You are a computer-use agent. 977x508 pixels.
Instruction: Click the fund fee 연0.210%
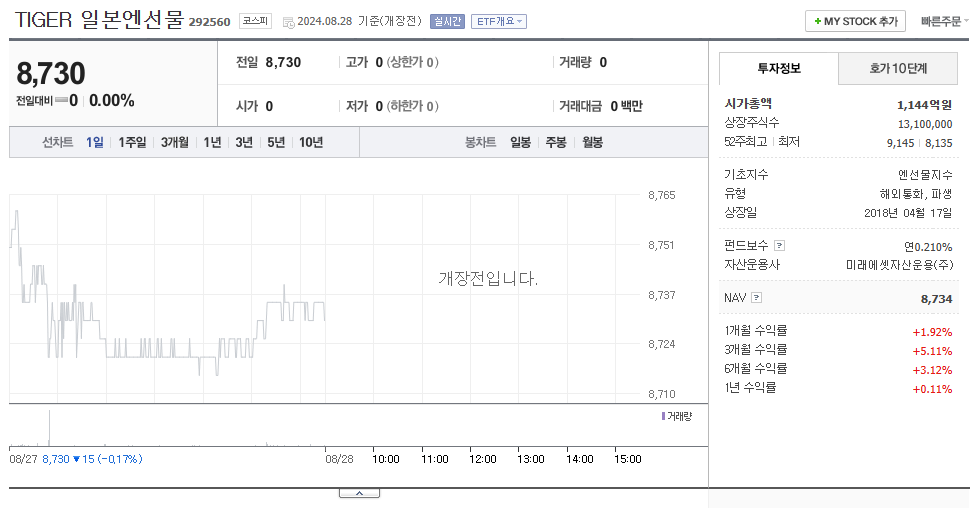tap(928, 247)
